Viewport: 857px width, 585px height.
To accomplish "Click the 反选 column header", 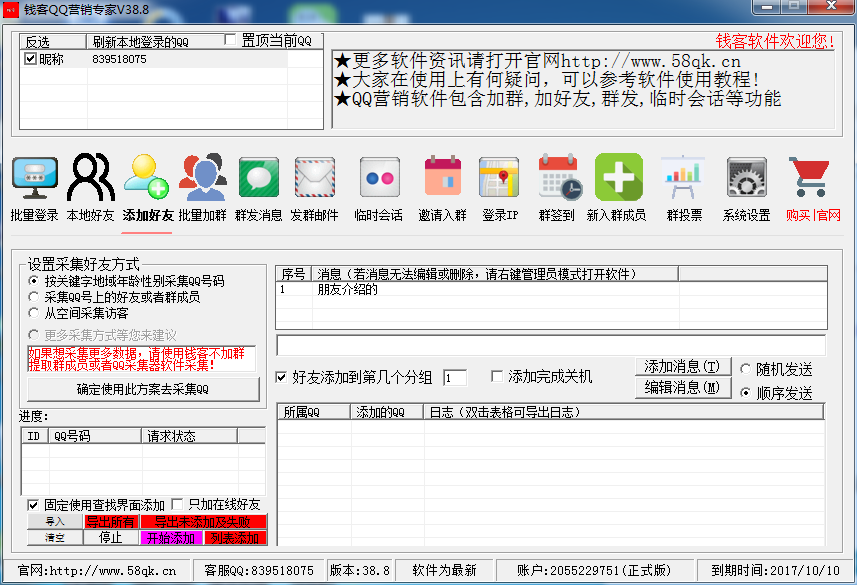I will [53, 42].
